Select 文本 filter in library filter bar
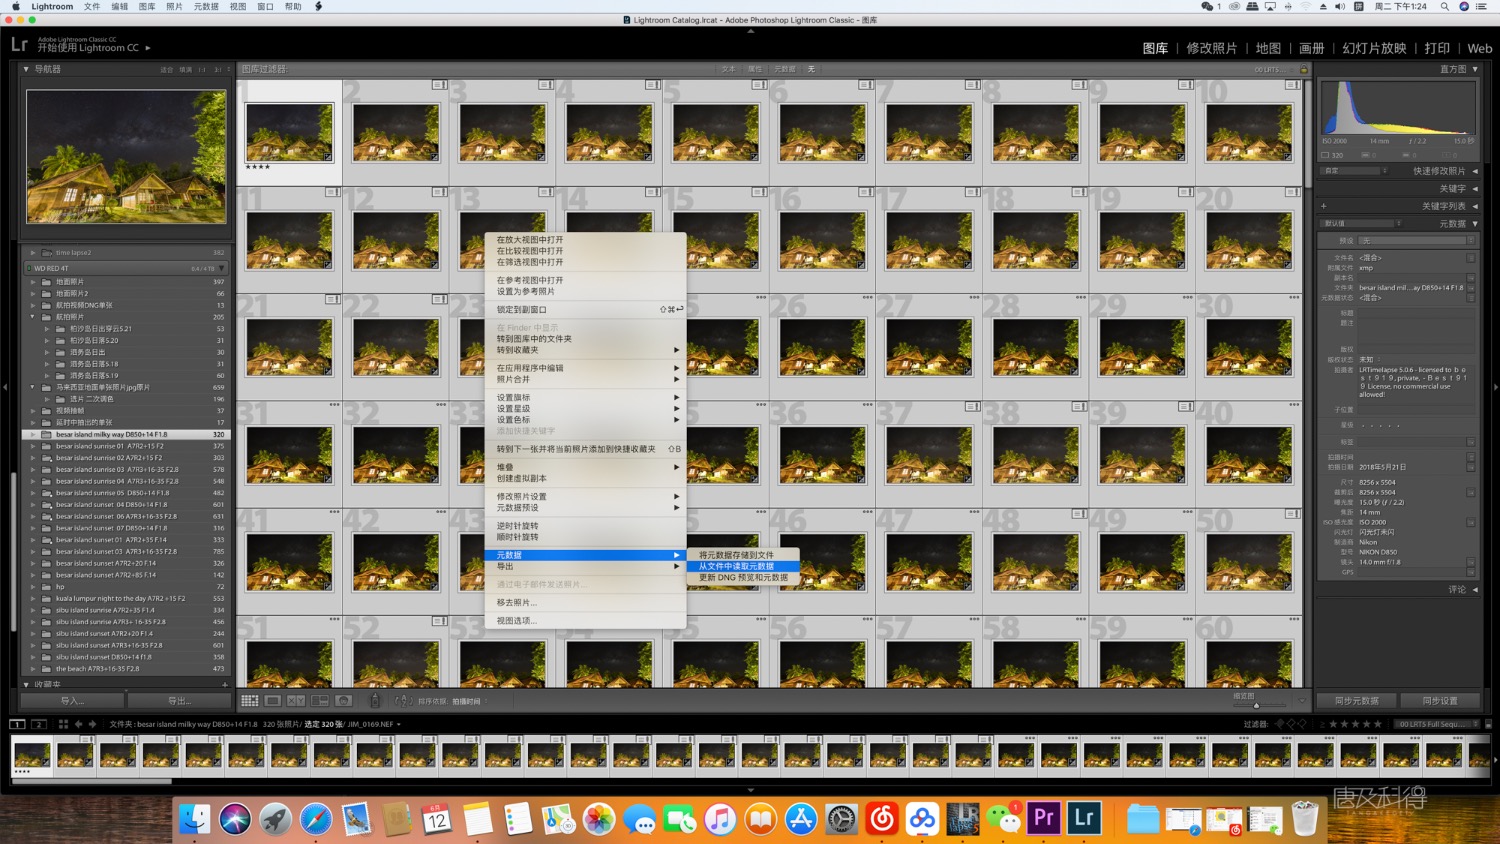The width and height of the screenshot is (1500, 844). click(728, 69)
